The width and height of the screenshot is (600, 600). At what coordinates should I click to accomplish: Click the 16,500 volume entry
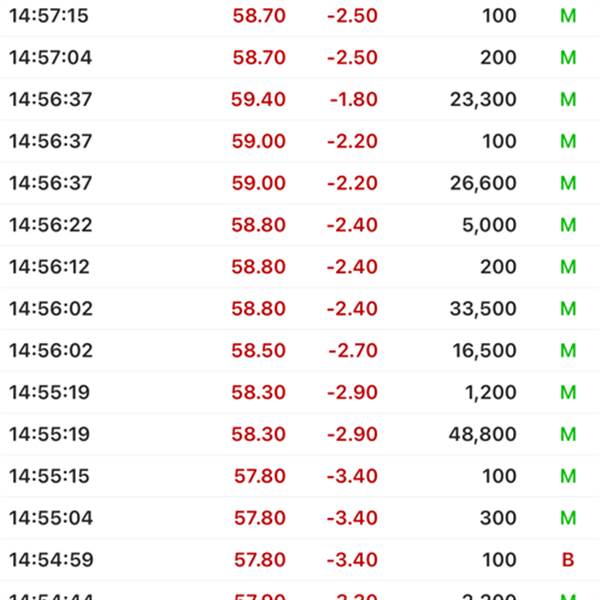point(483,351)
